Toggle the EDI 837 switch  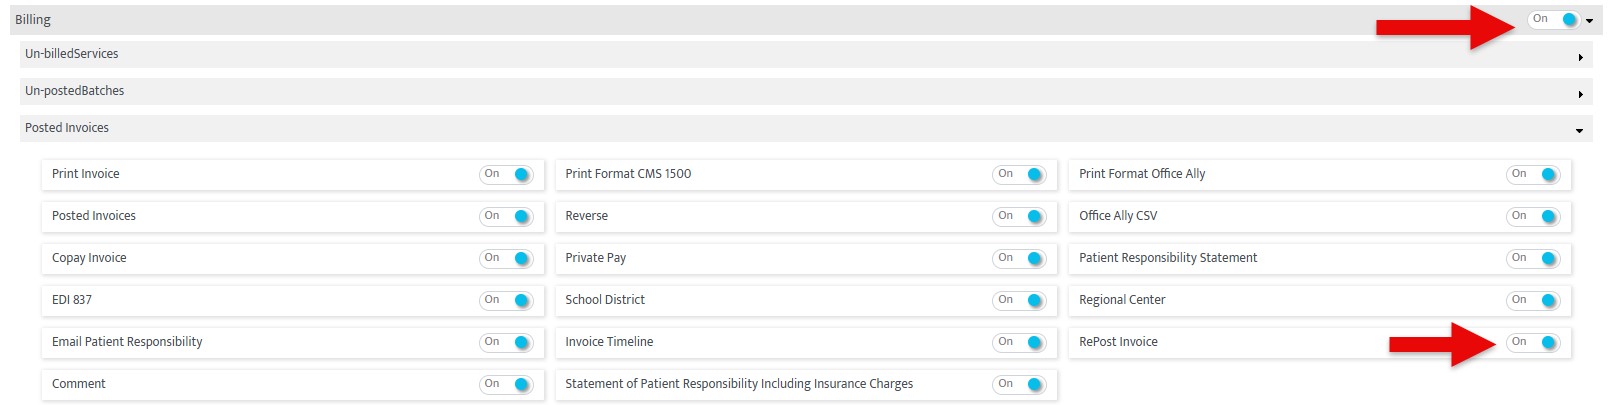(x=507, y=301)
